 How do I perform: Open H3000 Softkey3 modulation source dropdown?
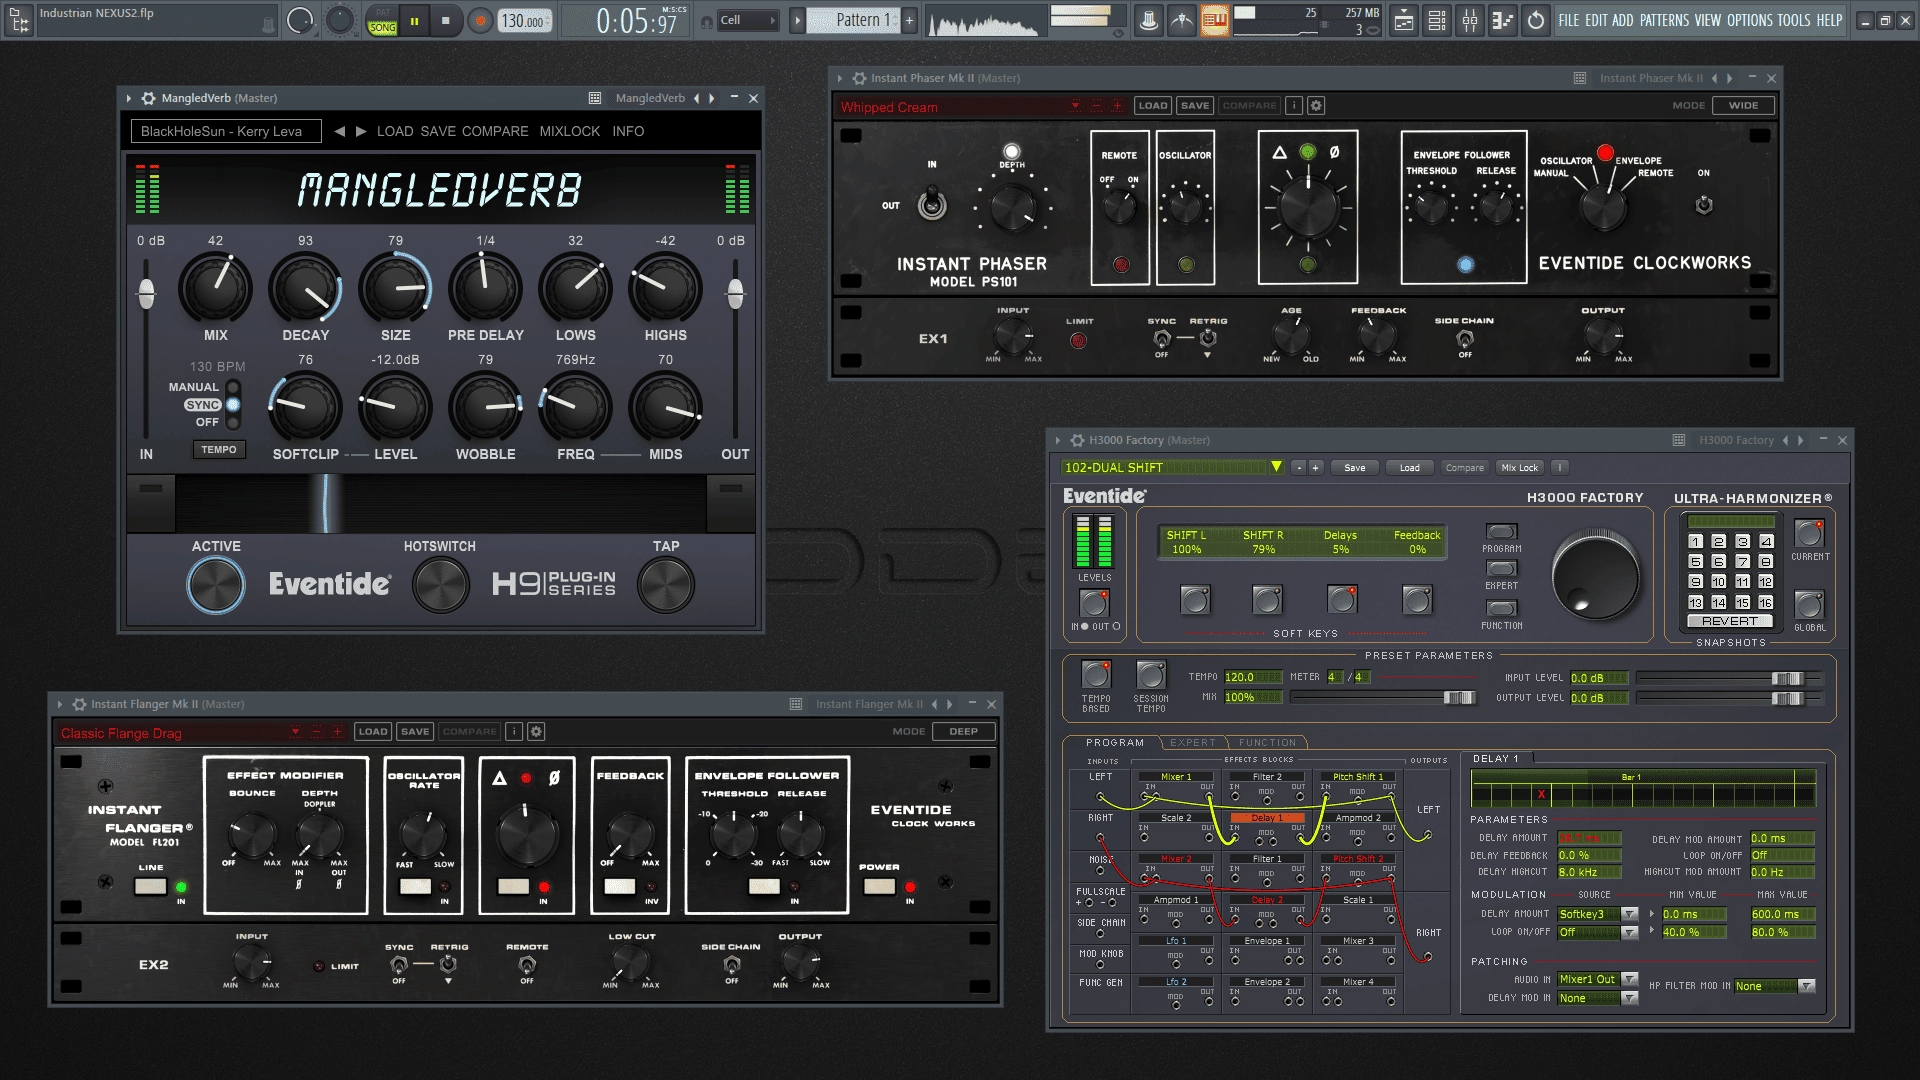pyautogui.click(x=1629, y=914)
